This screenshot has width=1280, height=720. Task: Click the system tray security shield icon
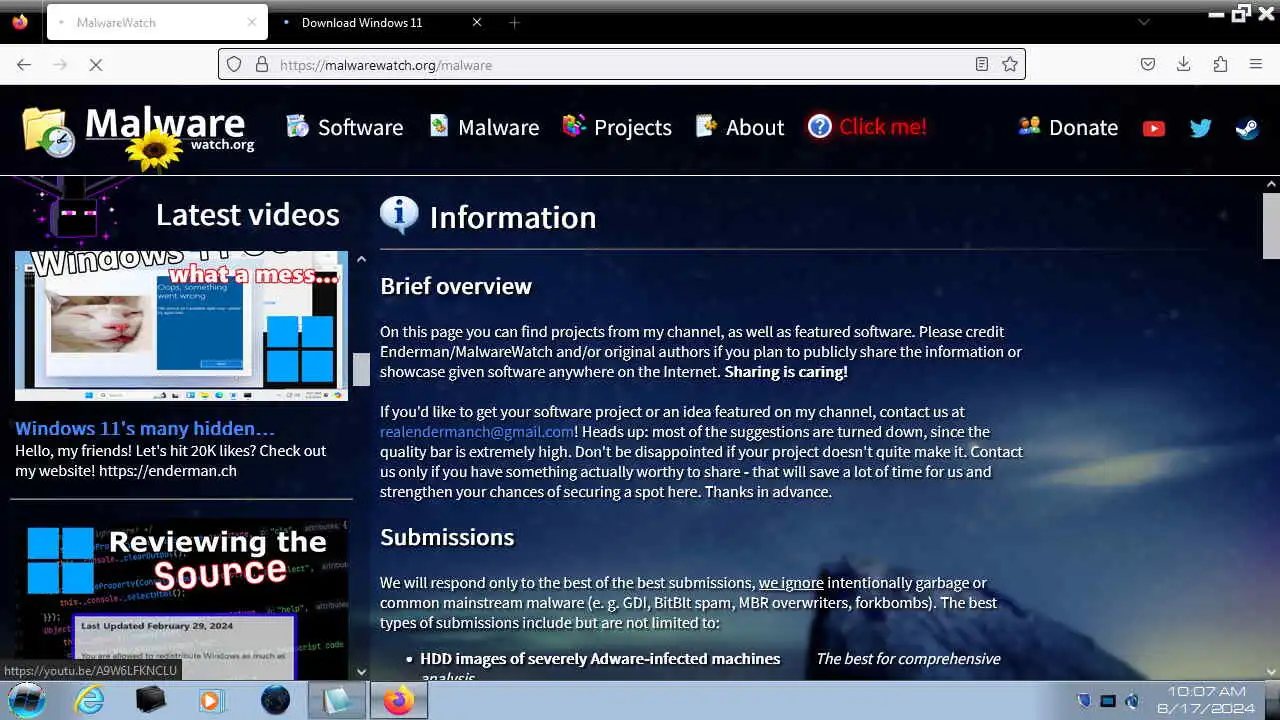1084,701
